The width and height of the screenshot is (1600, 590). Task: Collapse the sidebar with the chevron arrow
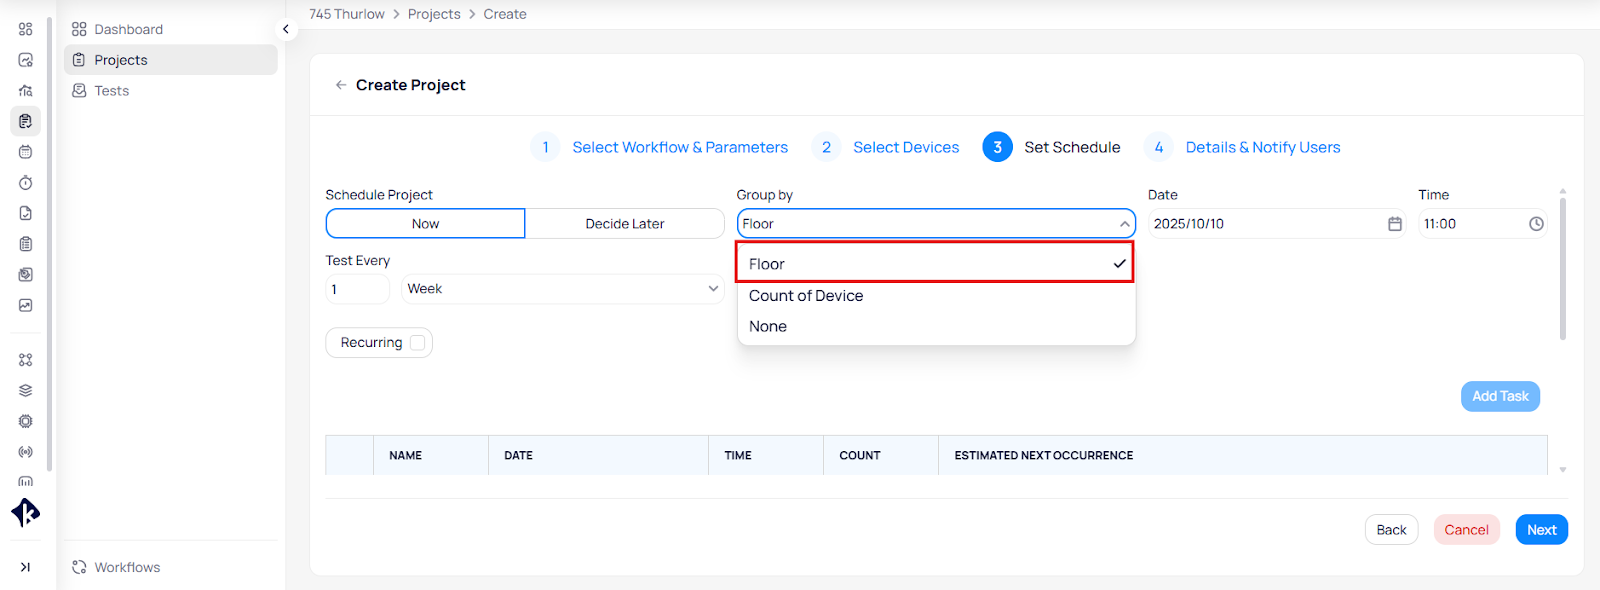(286, 29)
